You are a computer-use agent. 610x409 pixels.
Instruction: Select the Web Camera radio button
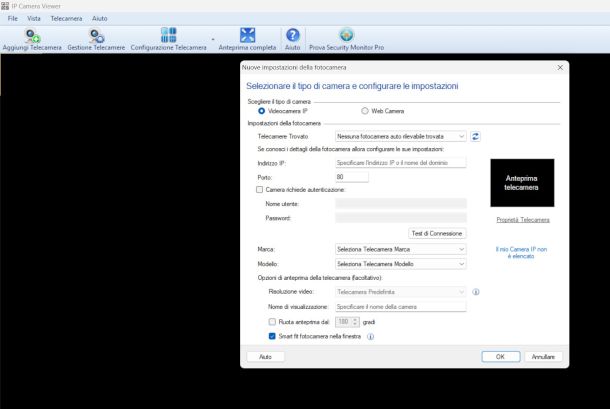[365, 111]
